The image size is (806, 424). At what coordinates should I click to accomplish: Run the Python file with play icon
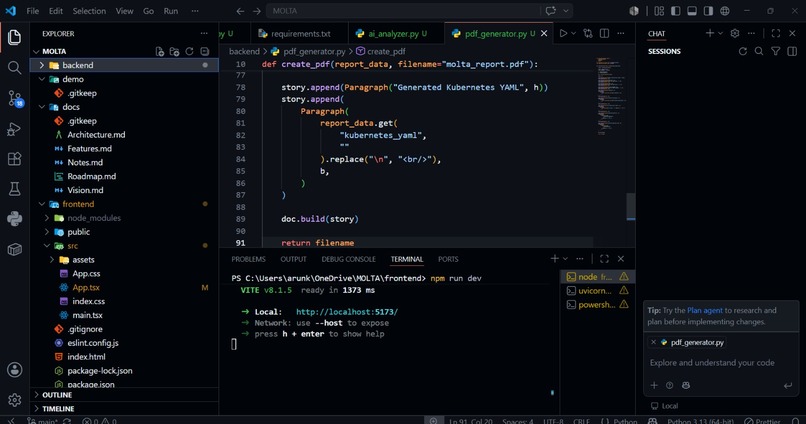pyautogui.click(x=563, y=33)
